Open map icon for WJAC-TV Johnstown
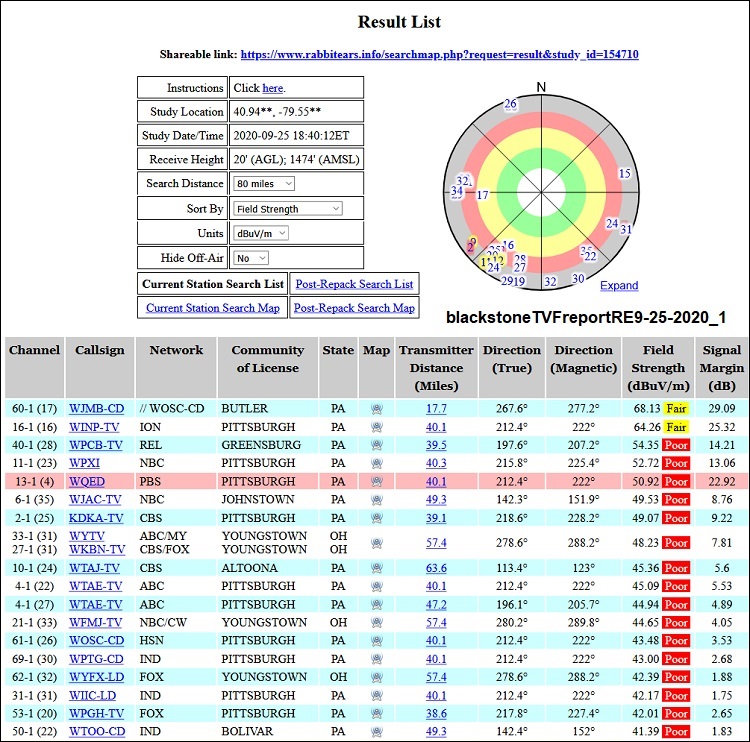This screenshot has width=750, height=742. point(376,499)
